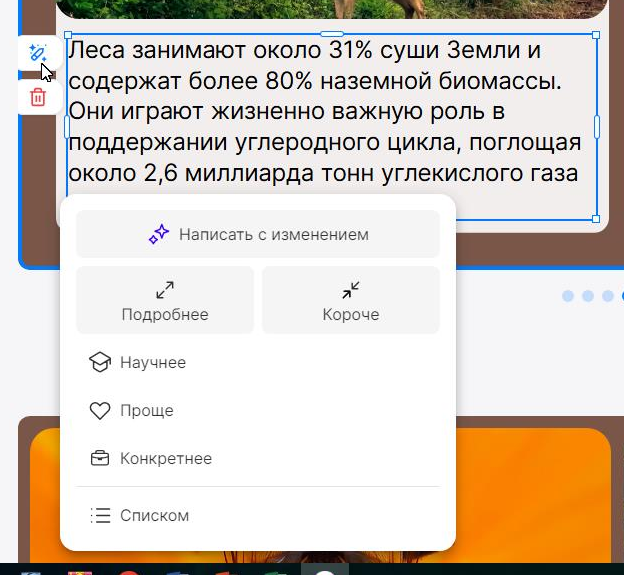Viewport: 624px width, 575px height.
Task: Click the graduation cap icon next to 'Научнее'
Action: pos(100,362)
